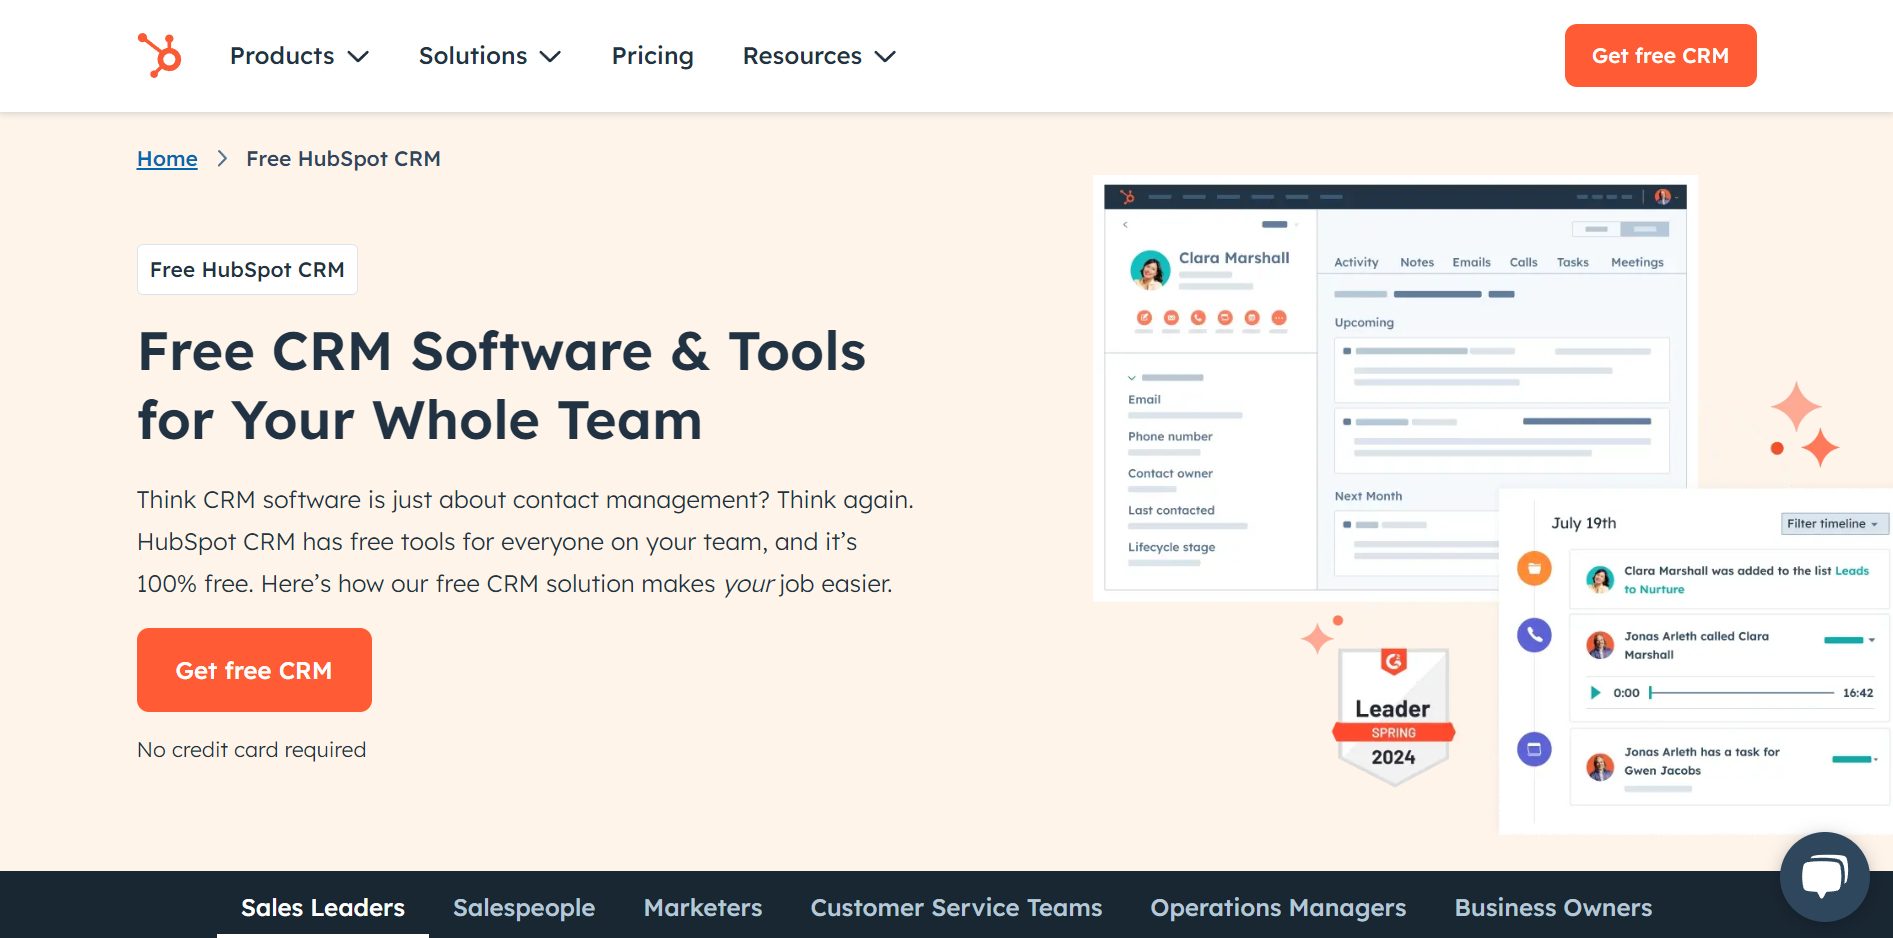Click the "Next Month" label in the CRM preview
This screenshot has height=938, width=1893.
click(1368, 496)
